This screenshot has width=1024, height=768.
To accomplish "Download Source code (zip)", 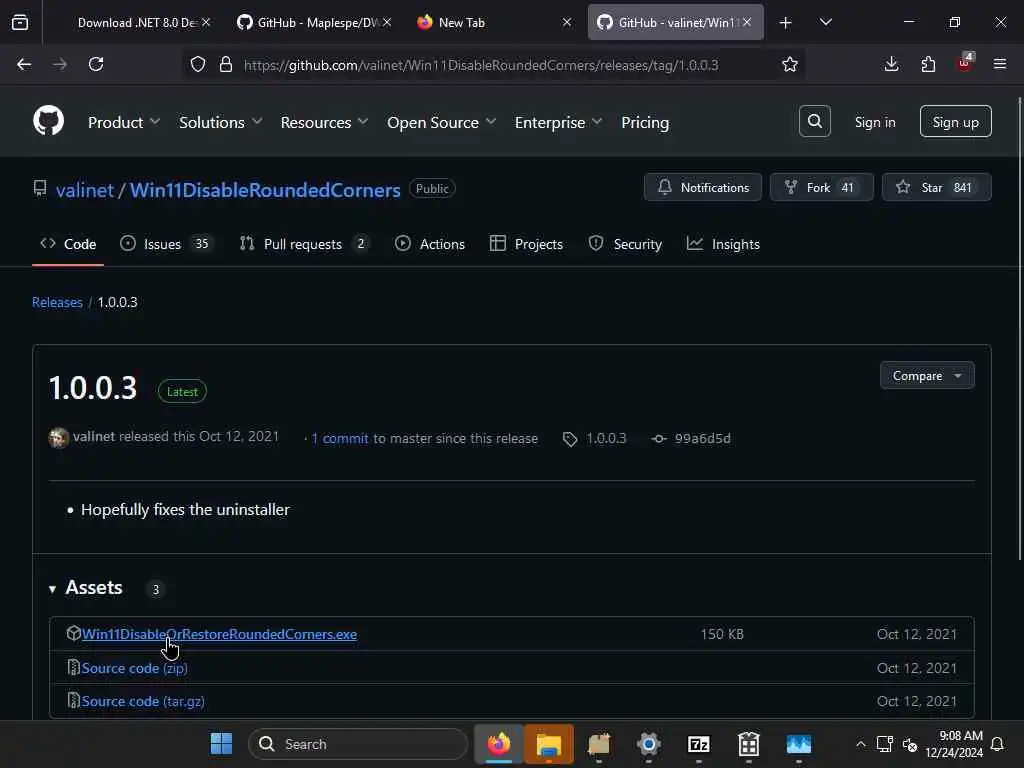I will pos(135,668).
